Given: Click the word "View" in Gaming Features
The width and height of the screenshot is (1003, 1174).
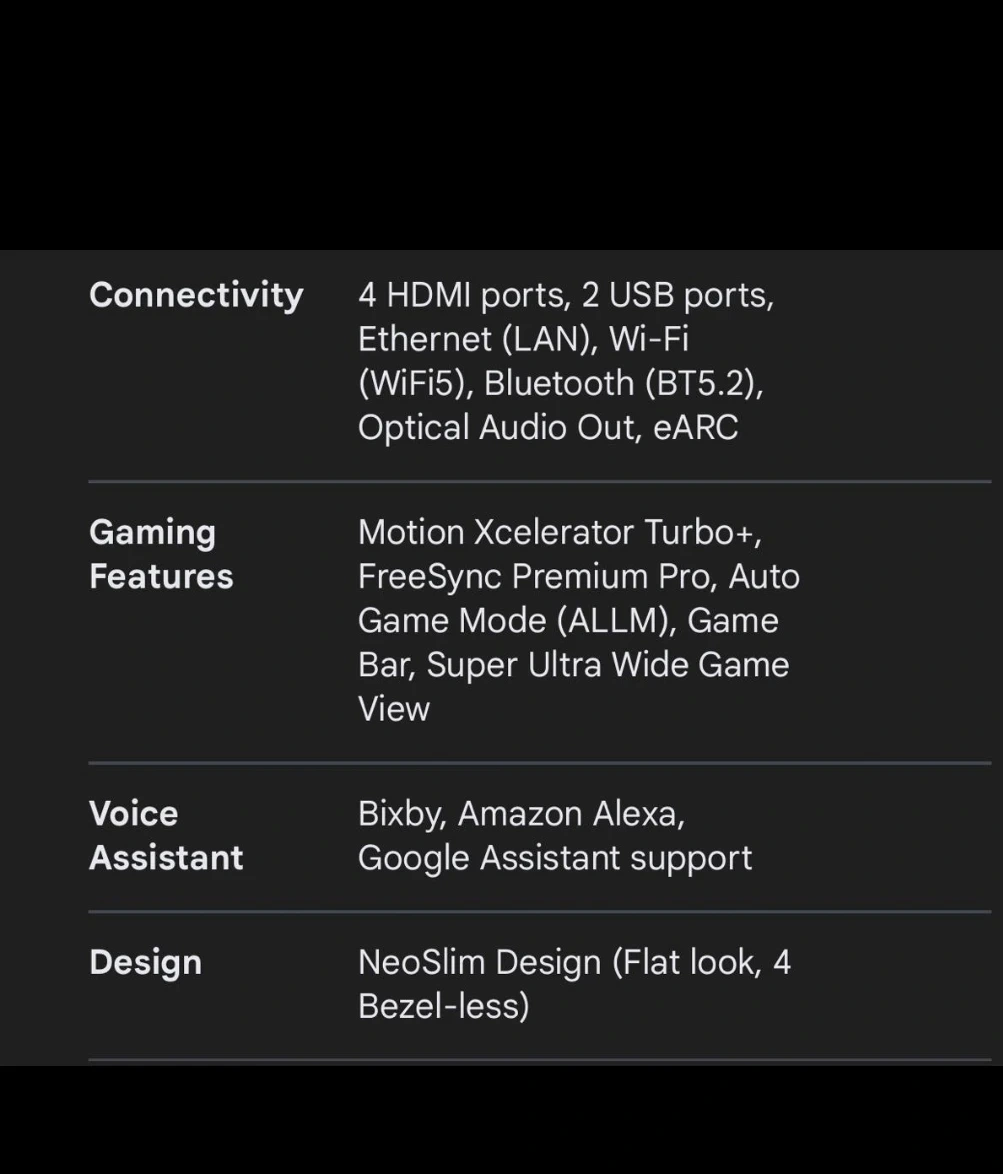Looking at the screenshot, I should point(394,709).
